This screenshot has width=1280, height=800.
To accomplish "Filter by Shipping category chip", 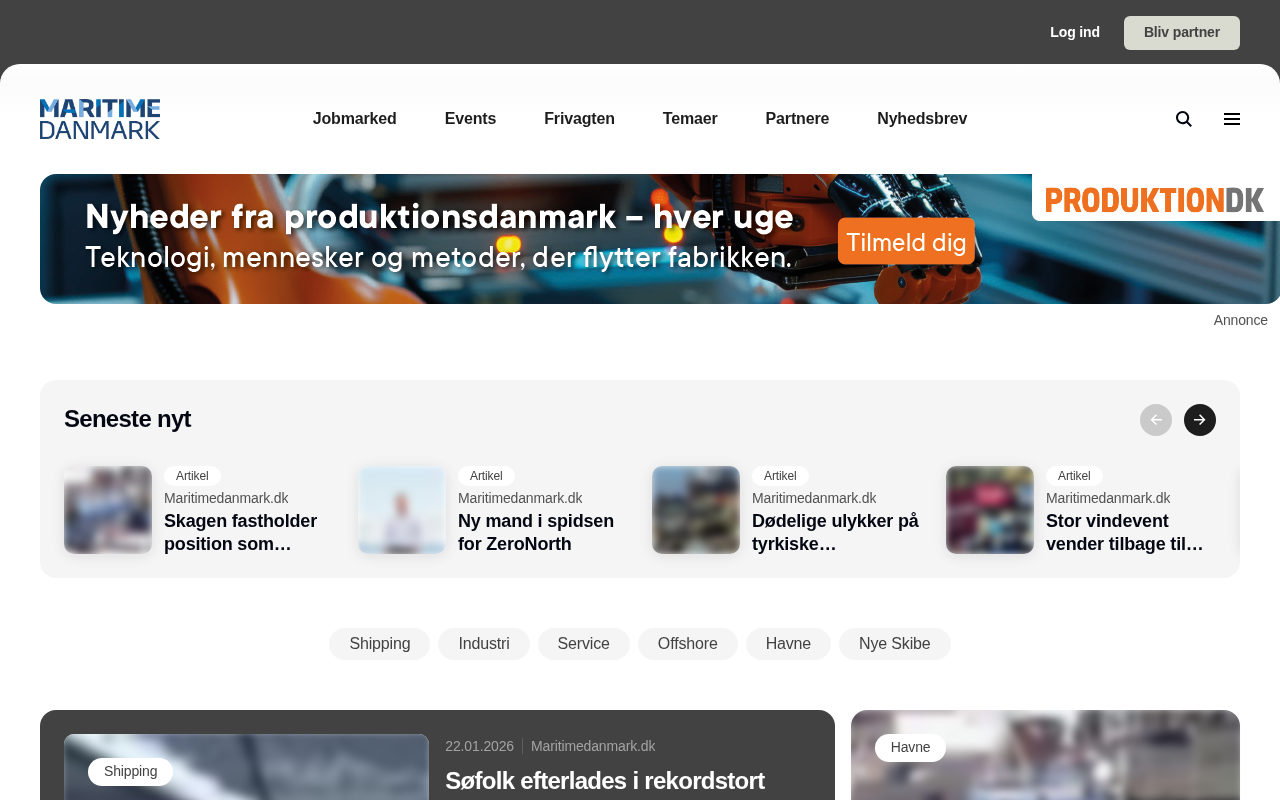I will tap(380, 644).
